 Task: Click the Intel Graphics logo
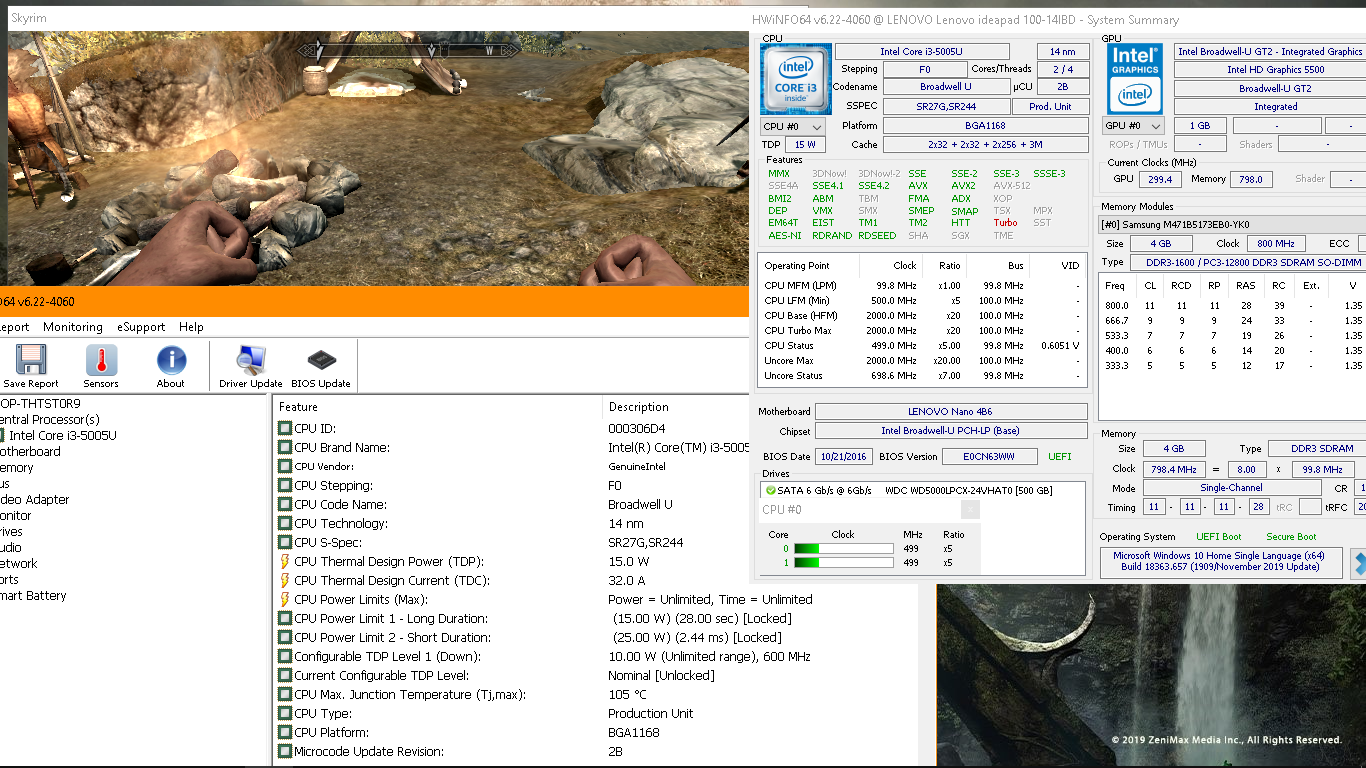coord(1135,79)
